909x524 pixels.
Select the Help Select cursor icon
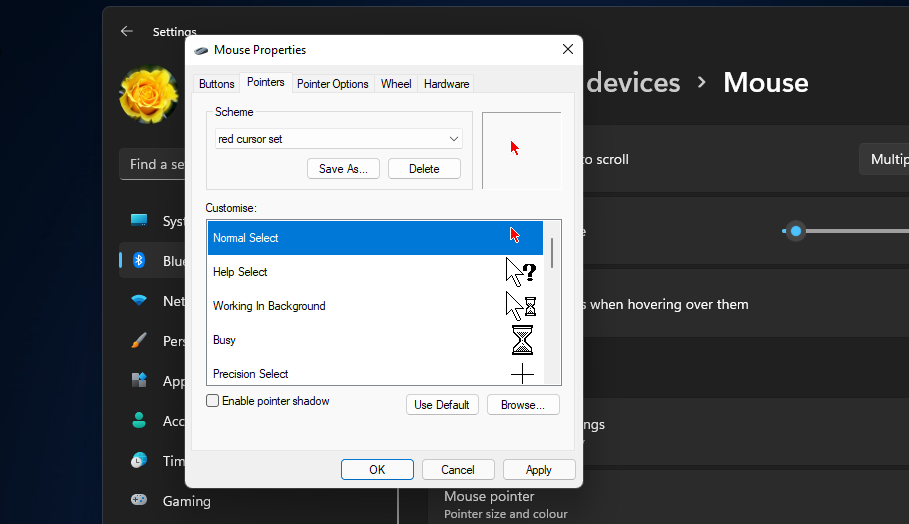521,272
